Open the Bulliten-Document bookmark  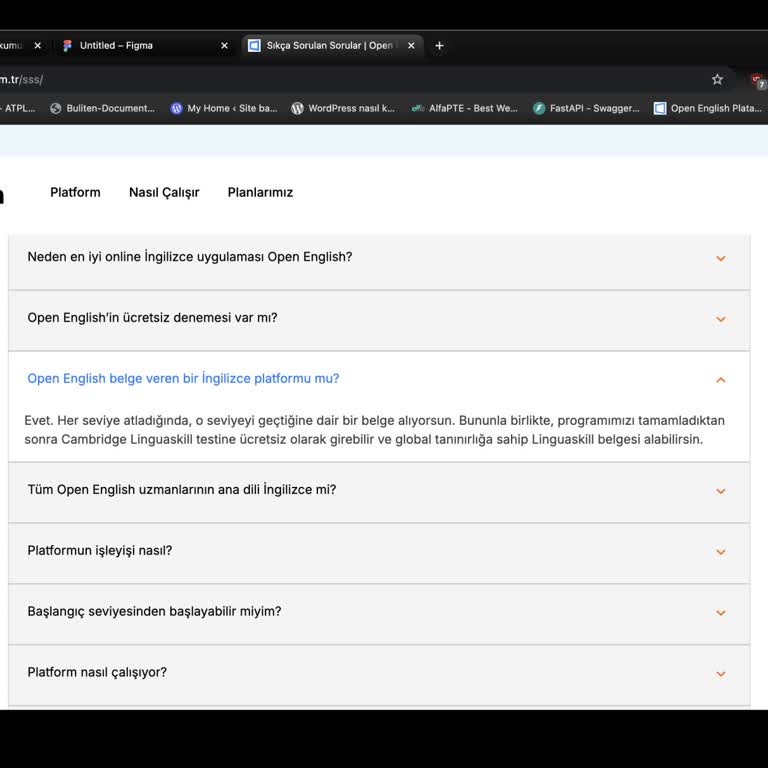pyautogui.click(x=102, y=108)
